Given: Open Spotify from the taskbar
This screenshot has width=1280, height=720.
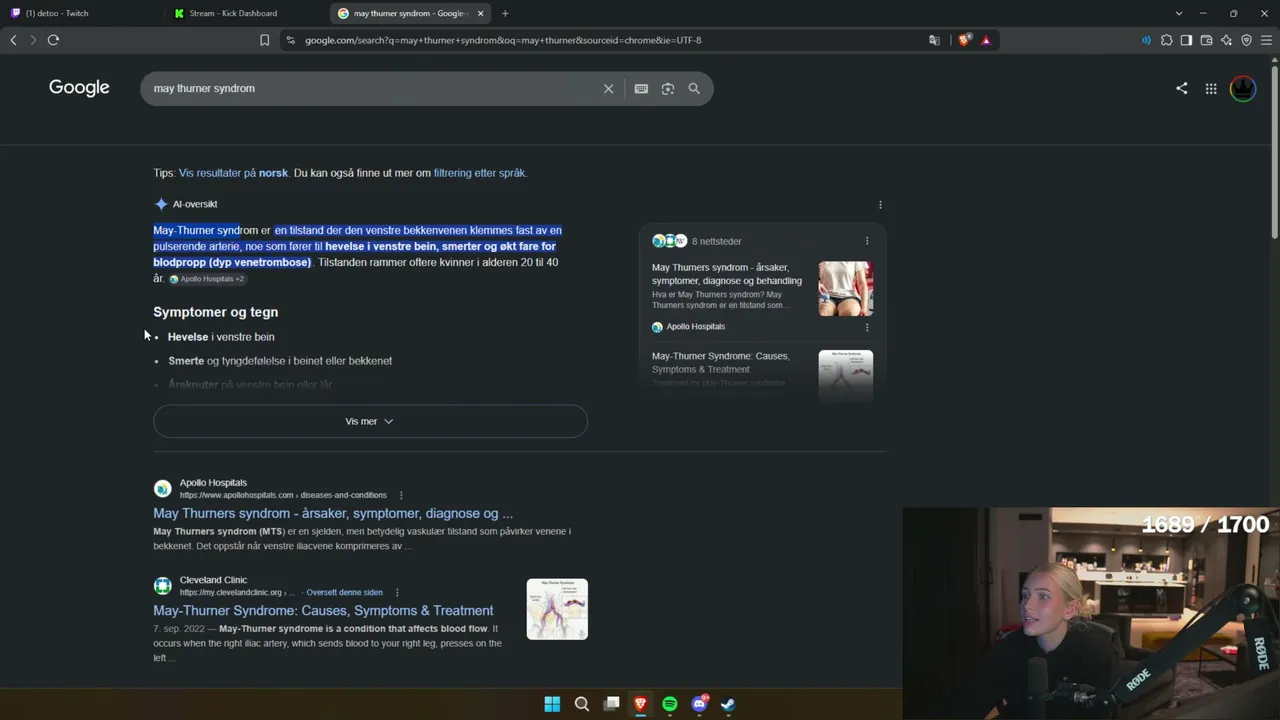Looking at the screenshot, I should point(670,704).
